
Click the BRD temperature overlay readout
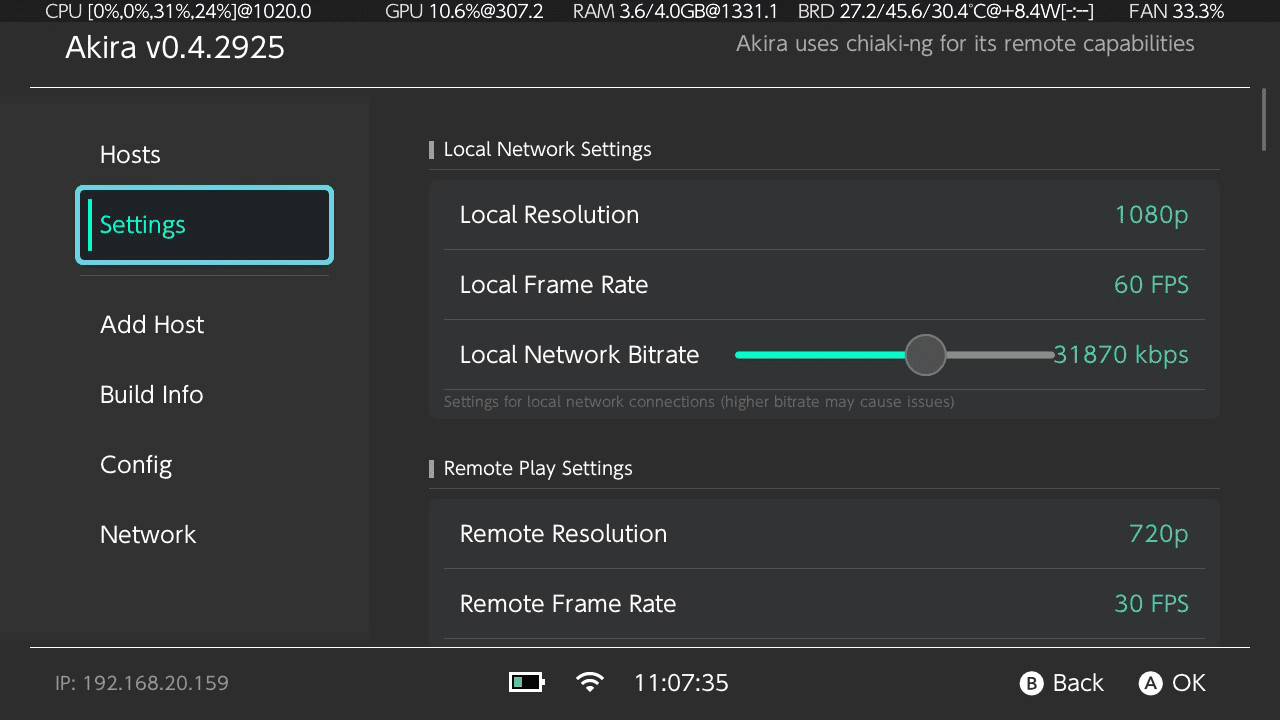click(x=946, y=12)
